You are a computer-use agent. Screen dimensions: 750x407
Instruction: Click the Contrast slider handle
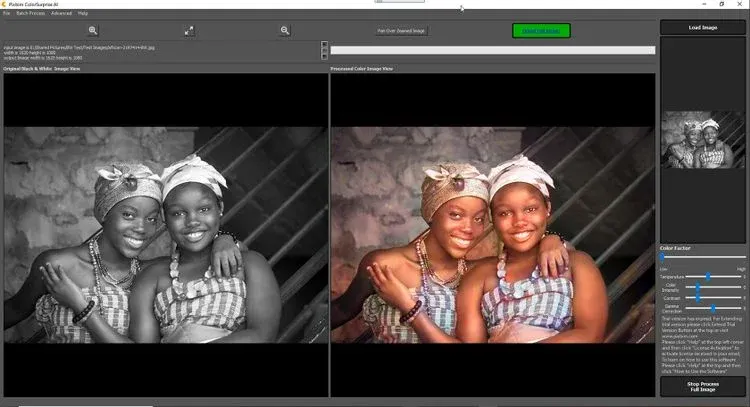[698, 297]
